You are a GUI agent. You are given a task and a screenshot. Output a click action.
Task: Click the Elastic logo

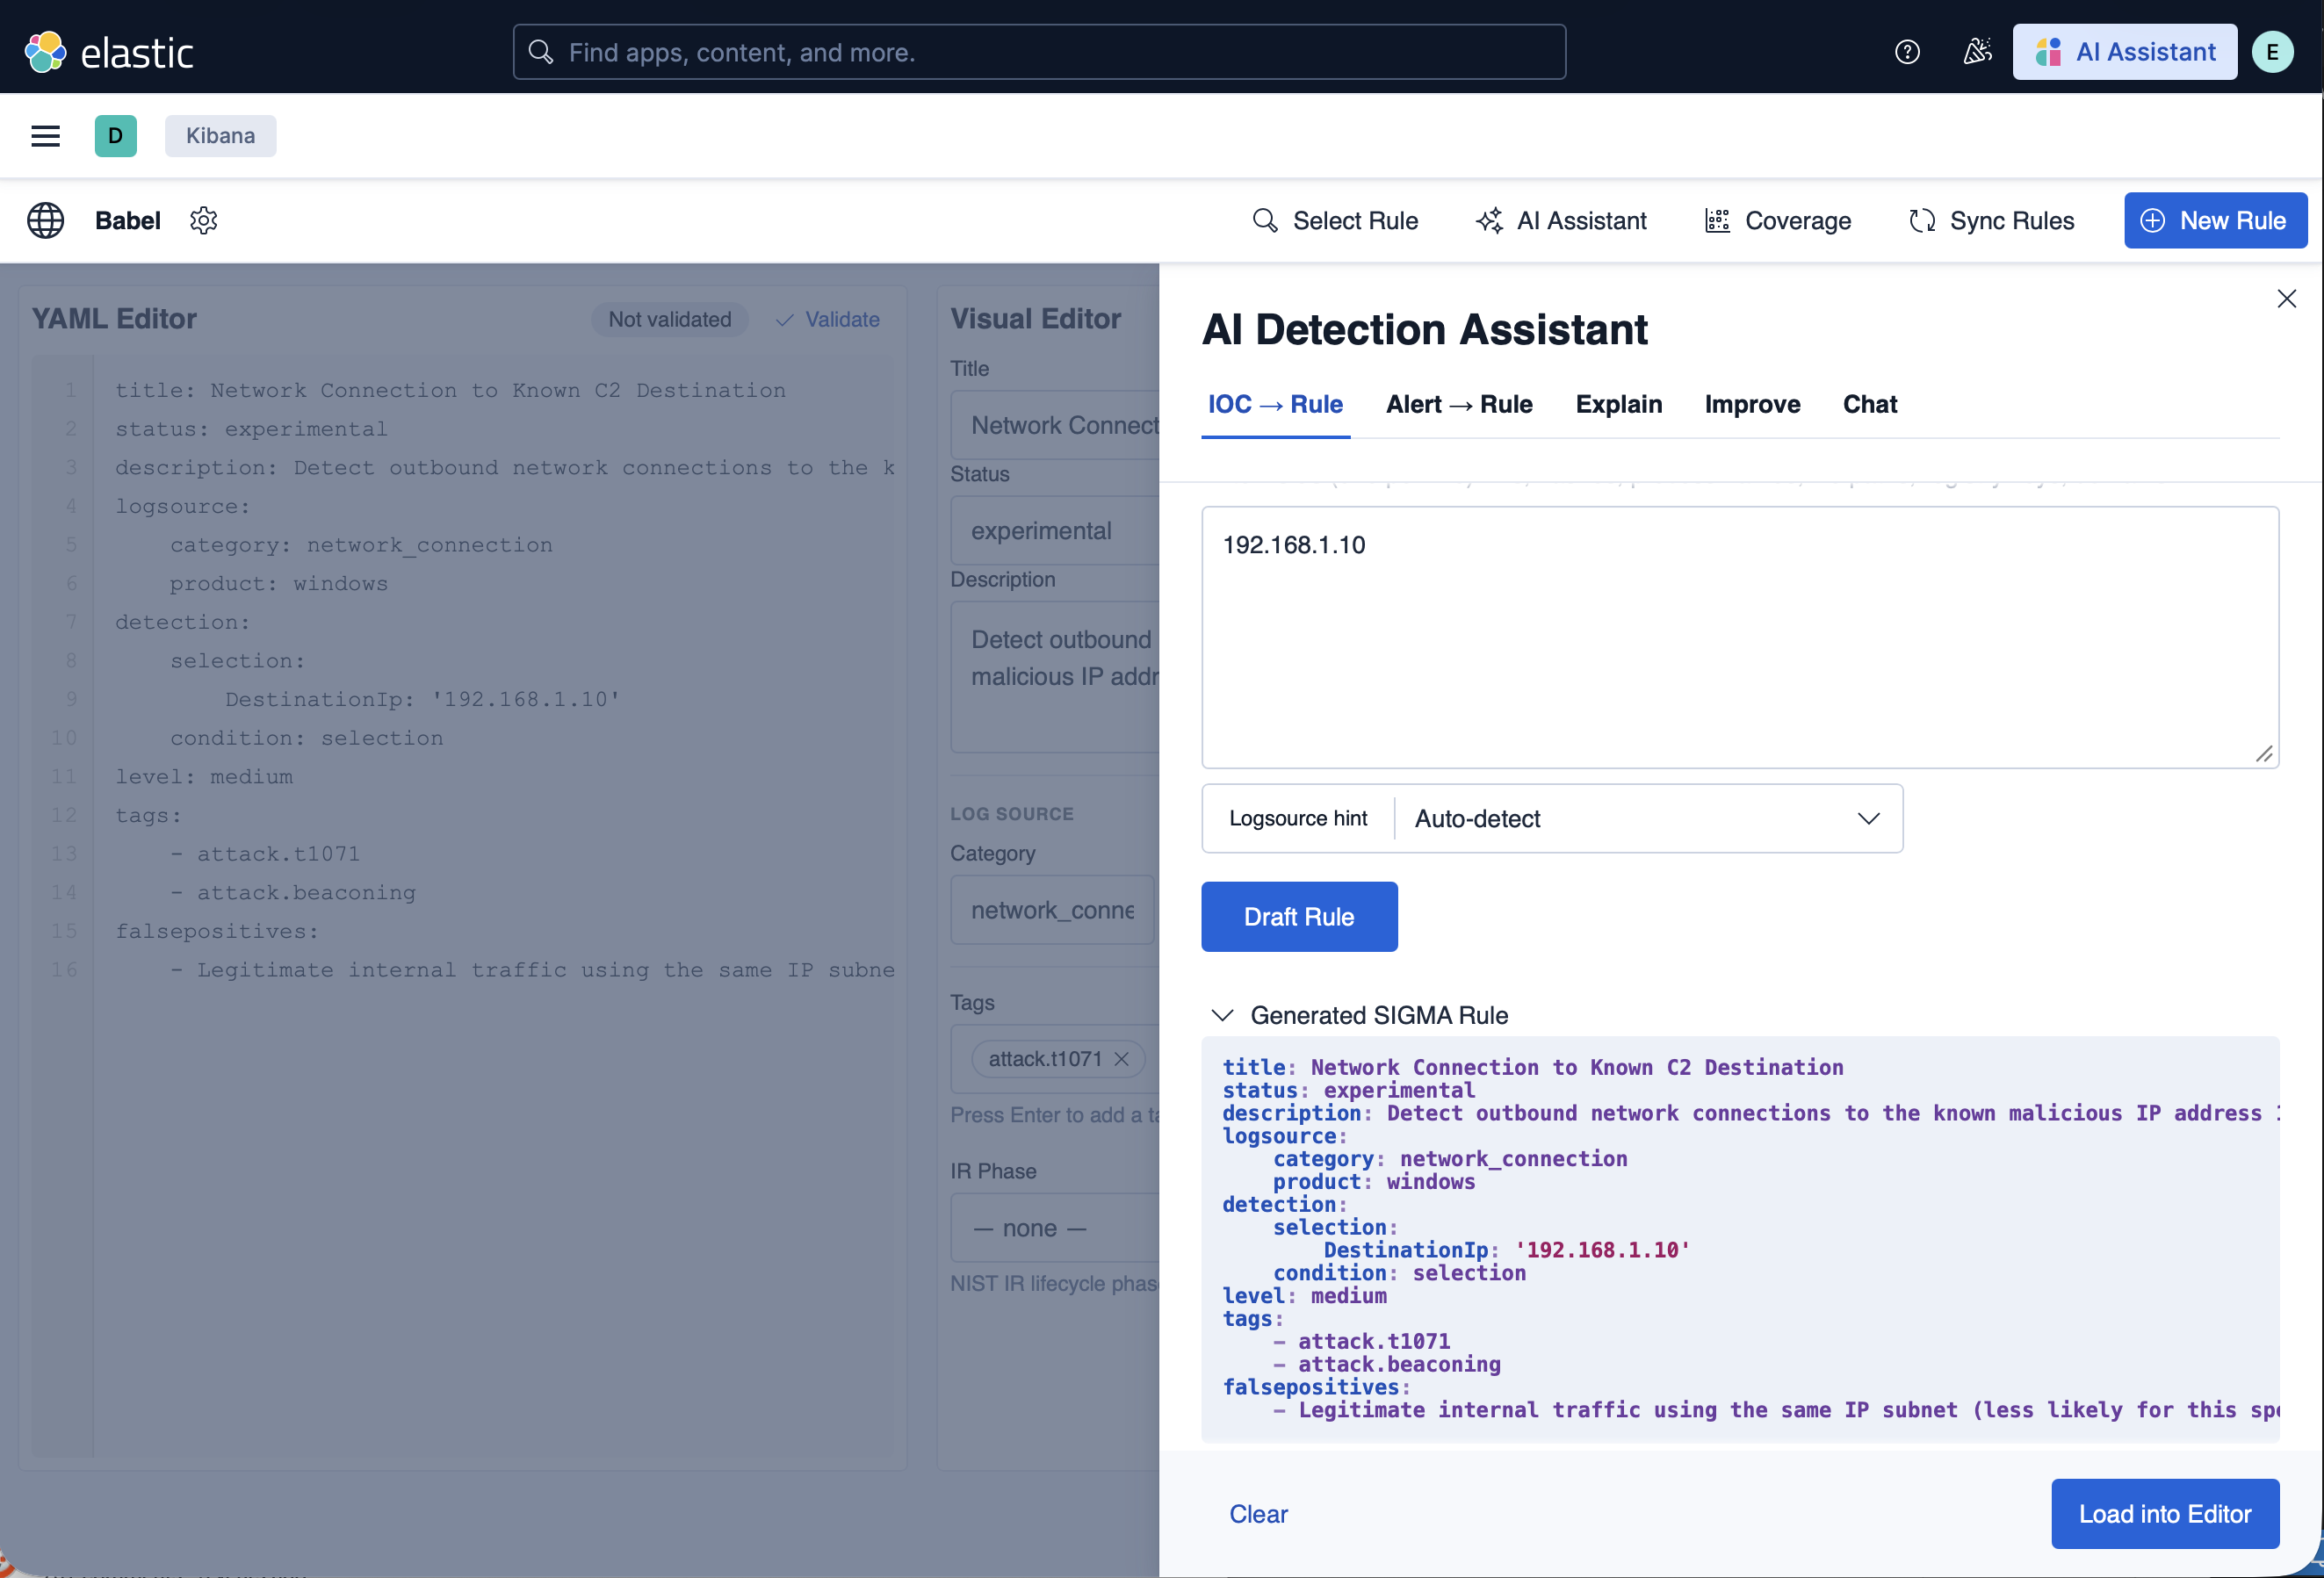[109, 52]
